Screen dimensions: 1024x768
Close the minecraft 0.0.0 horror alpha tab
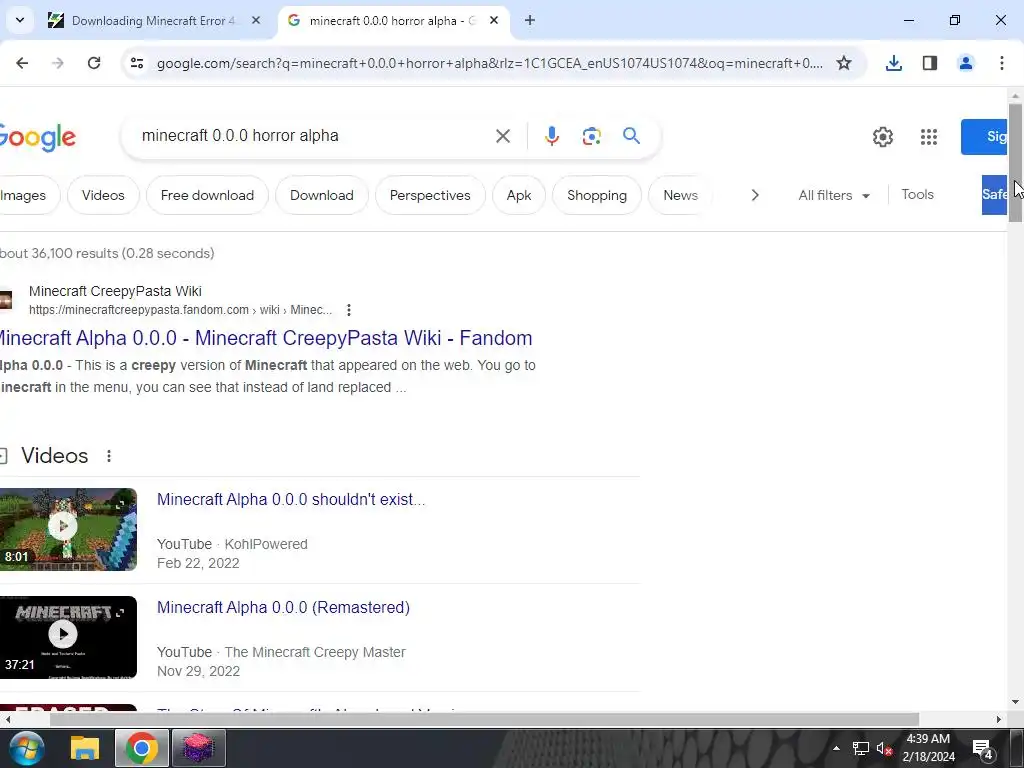494,20
